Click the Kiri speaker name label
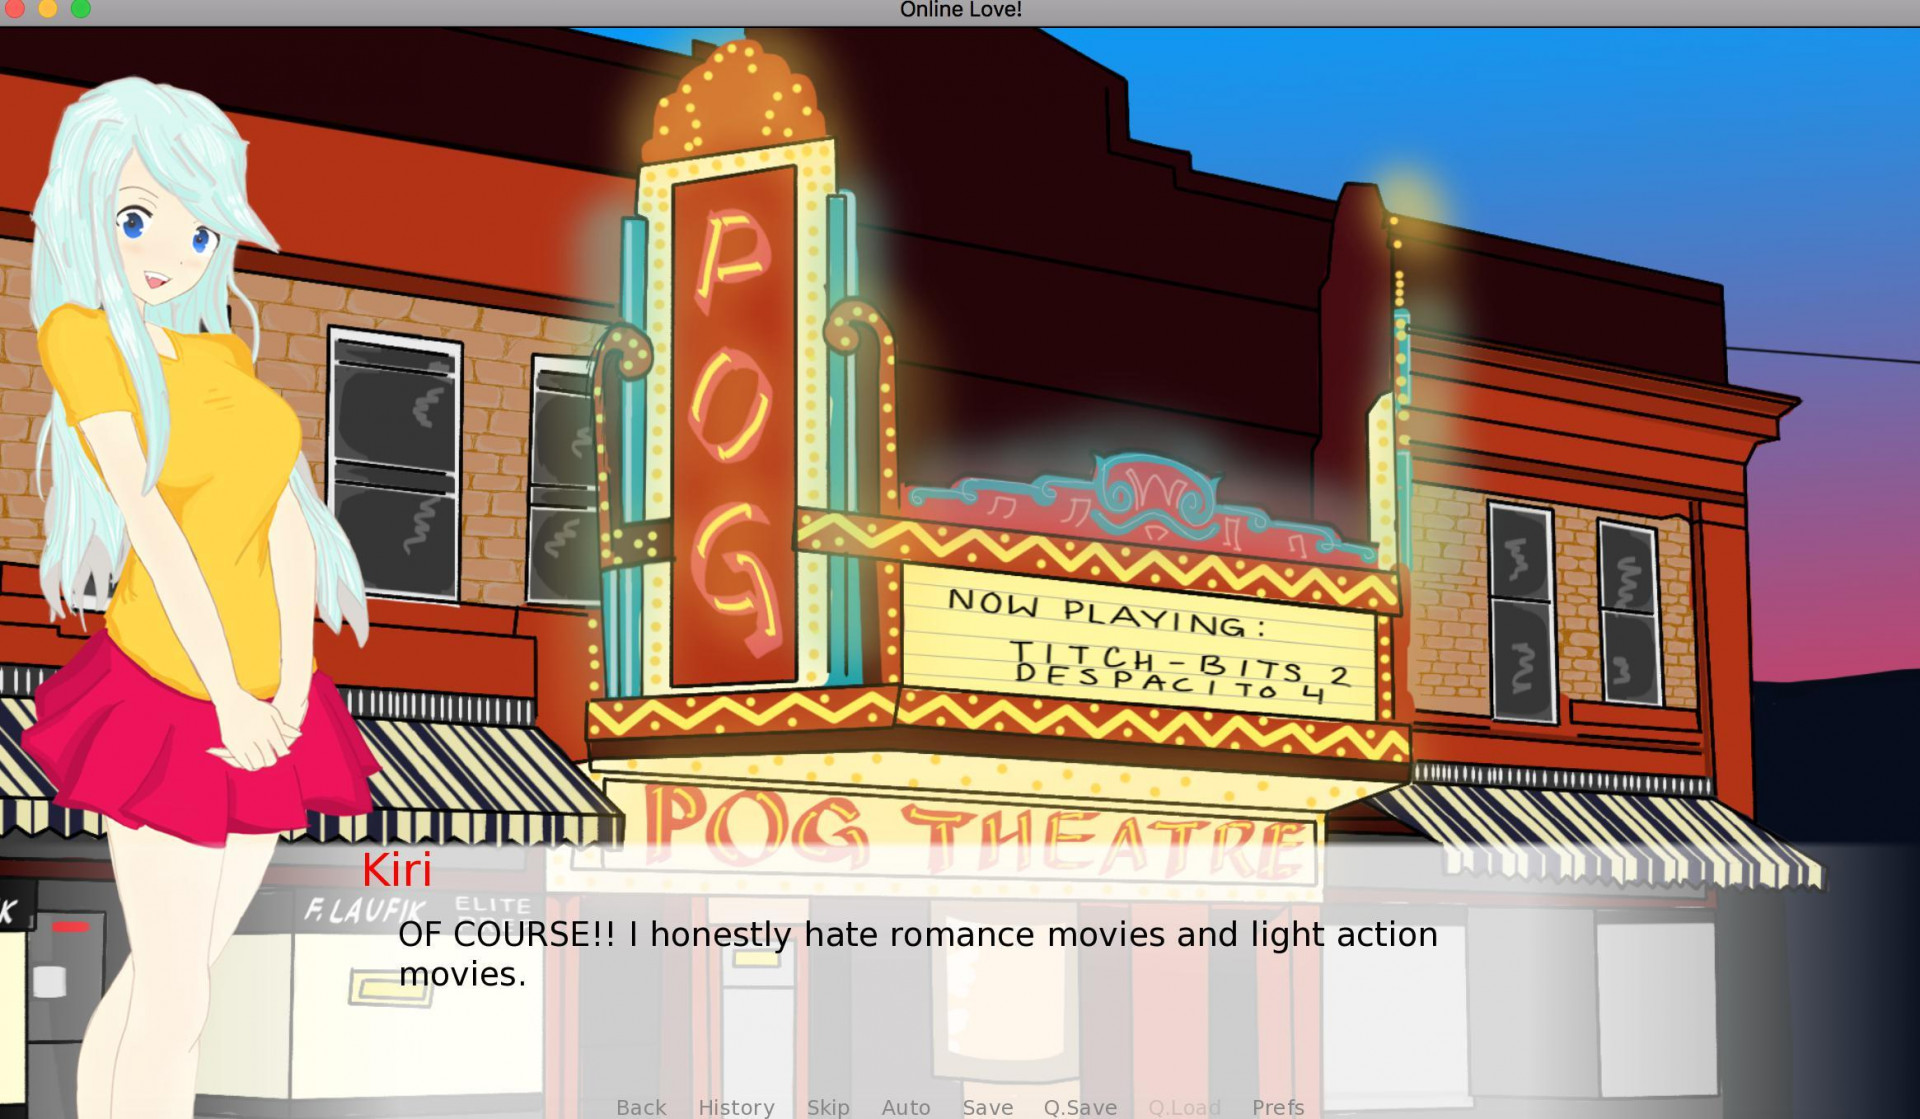This screenshot has width=1920, height=1119. point(397,870)
